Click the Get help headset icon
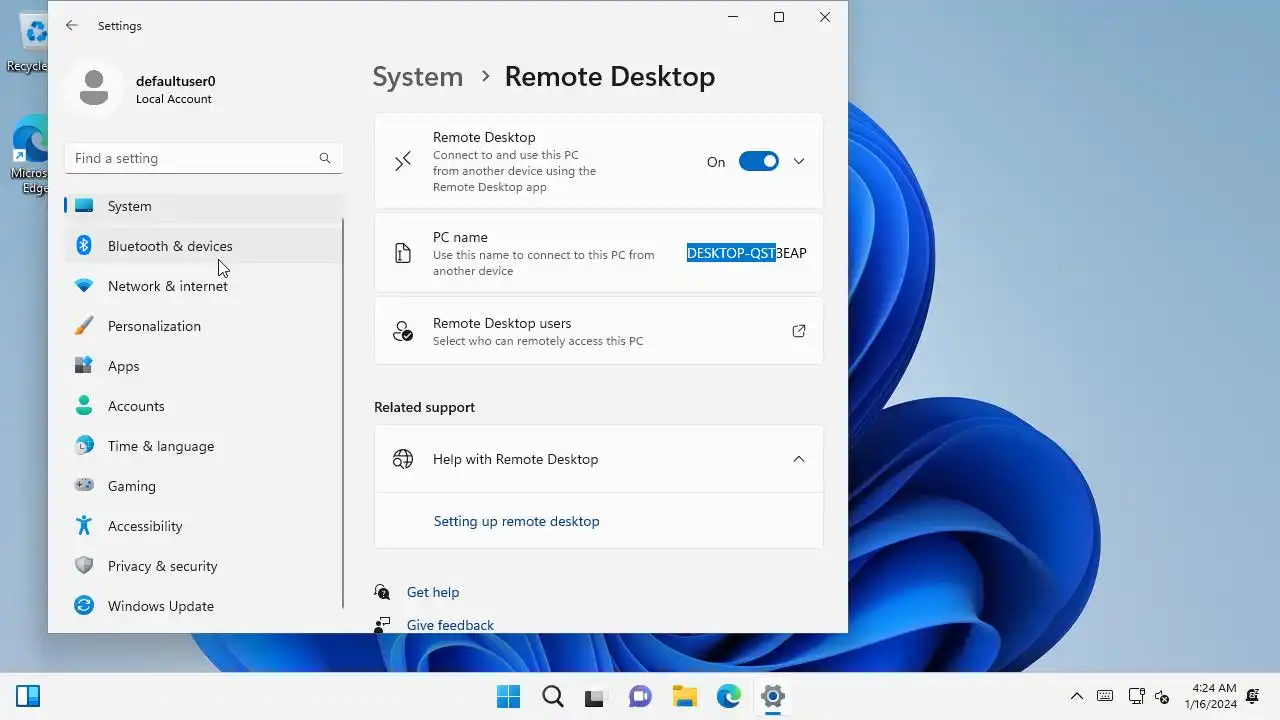The height and width of the screenshot is (720, 1280). 382,592
